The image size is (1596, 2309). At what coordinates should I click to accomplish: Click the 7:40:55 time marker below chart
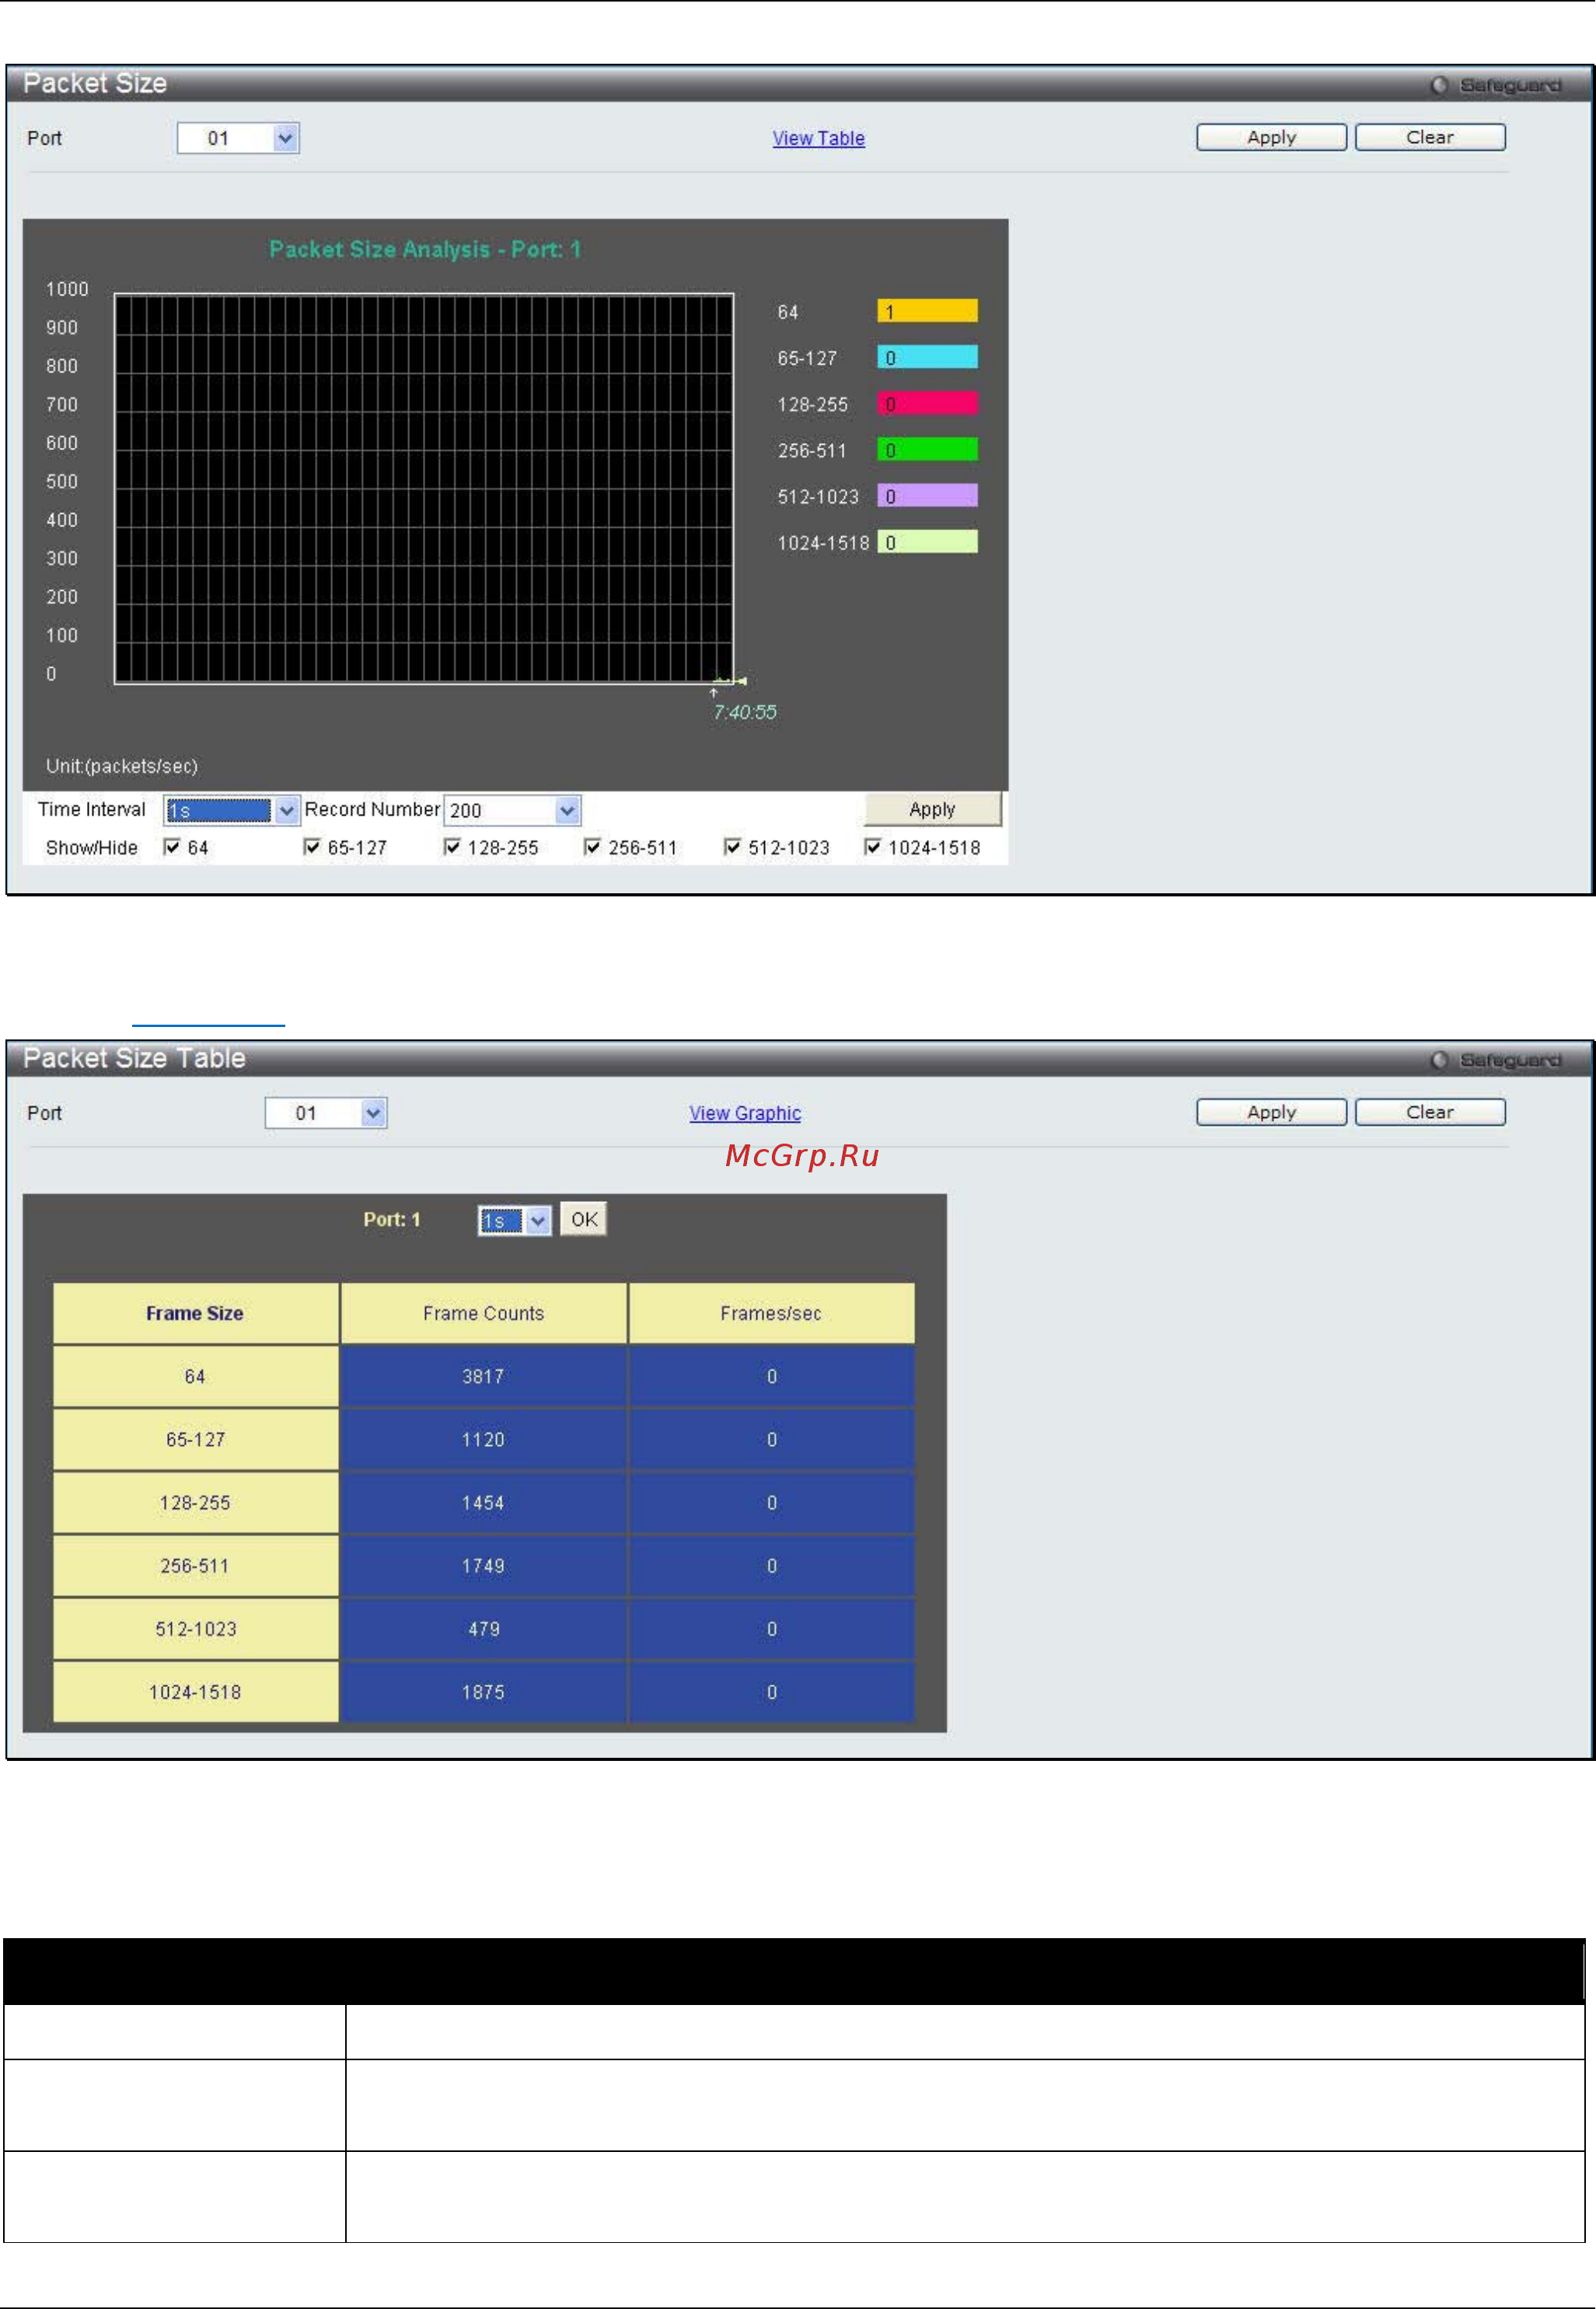tap(744, 712)
